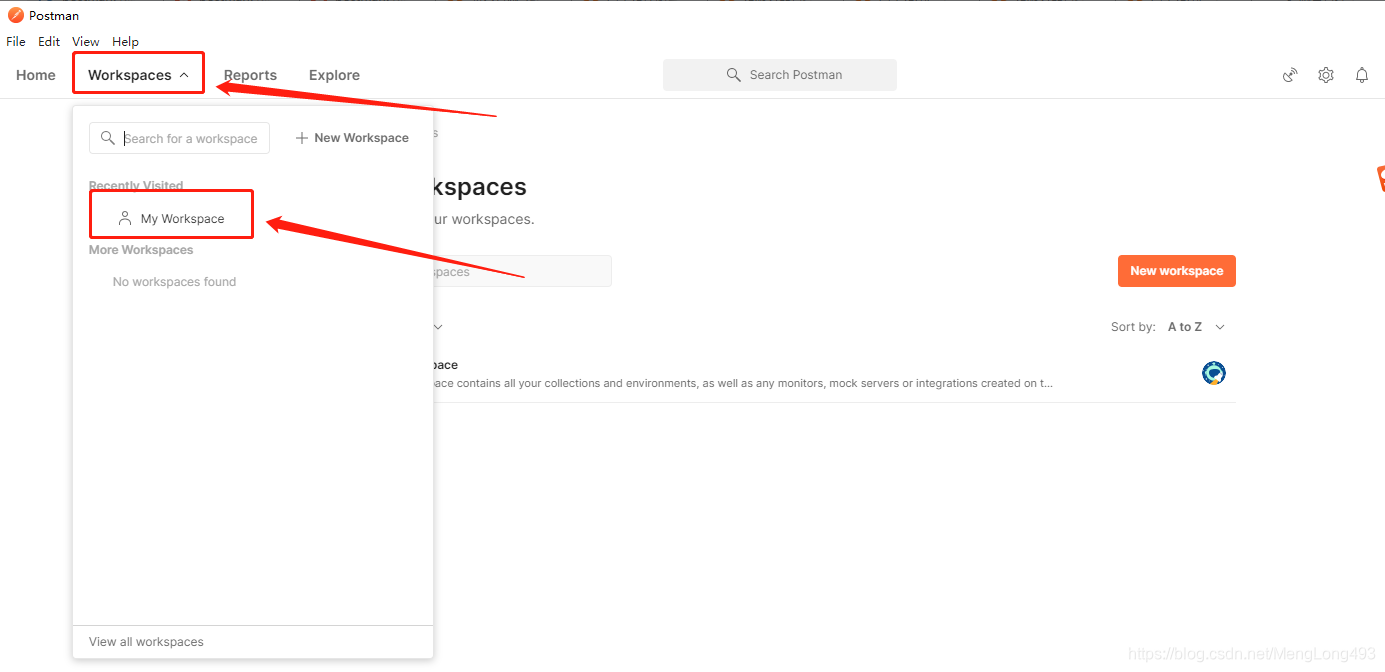The image size is (1385, 672).
Task: Switch to the Explore tab
Action: [x=334, y=75]
